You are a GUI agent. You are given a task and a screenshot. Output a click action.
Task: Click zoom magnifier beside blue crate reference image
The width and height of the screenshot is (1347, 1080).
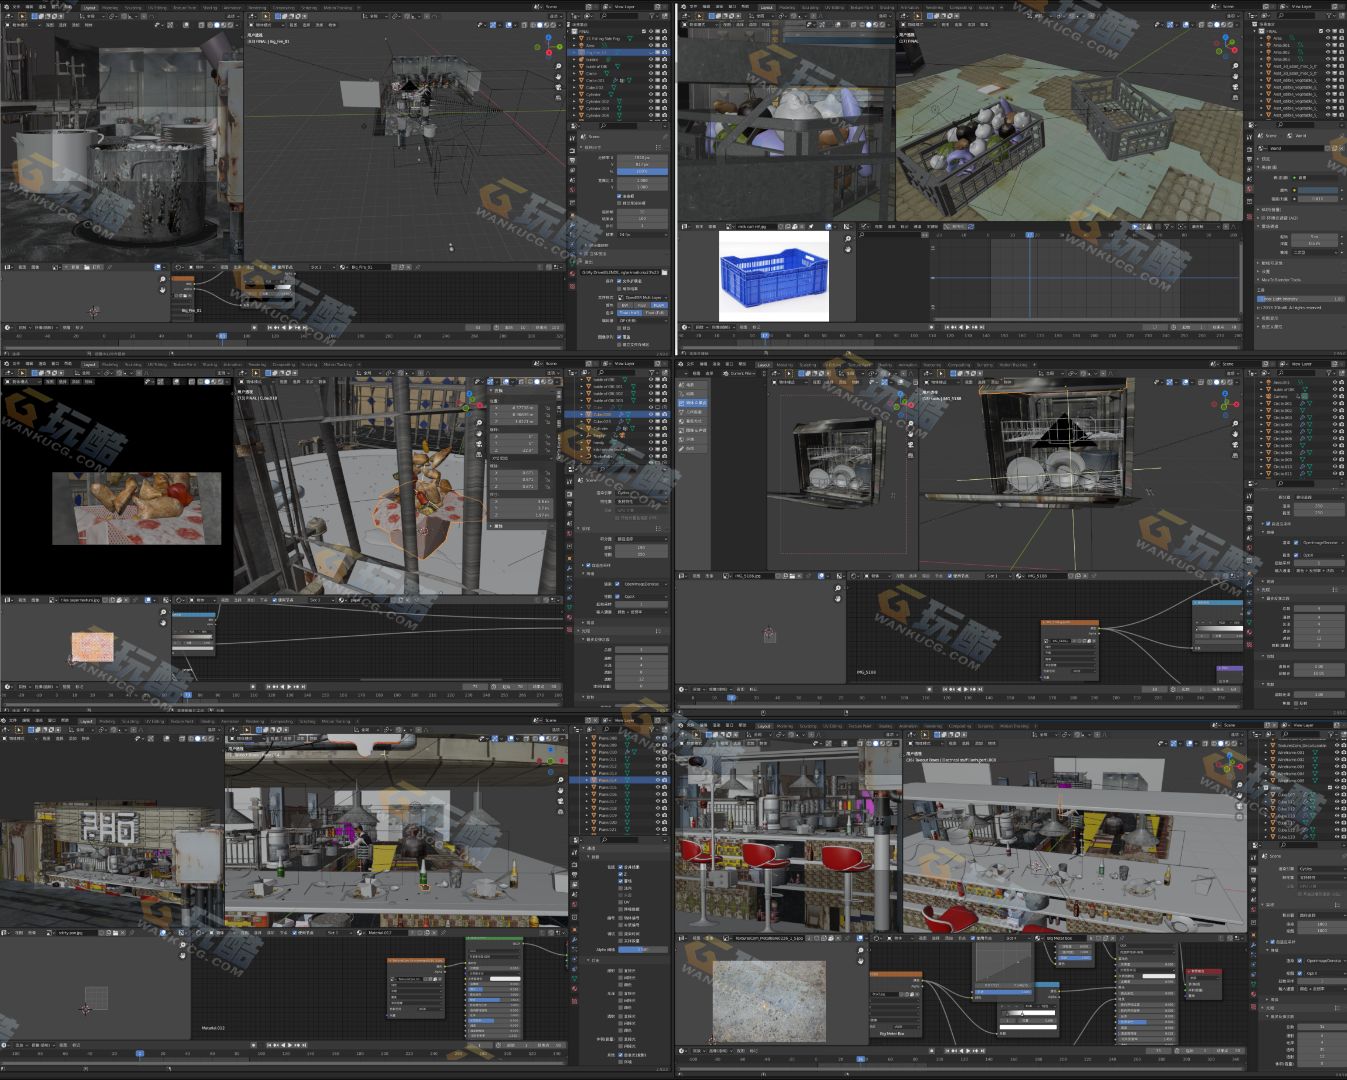848,239
